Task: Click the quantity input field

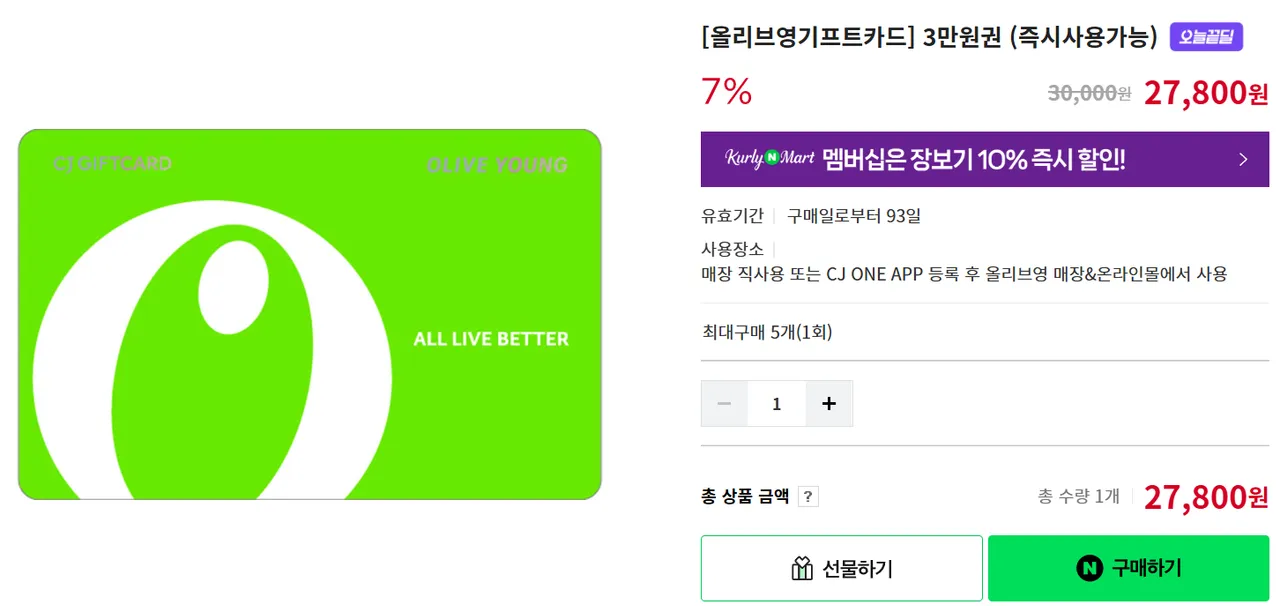Action: click(x=777, y=404)
